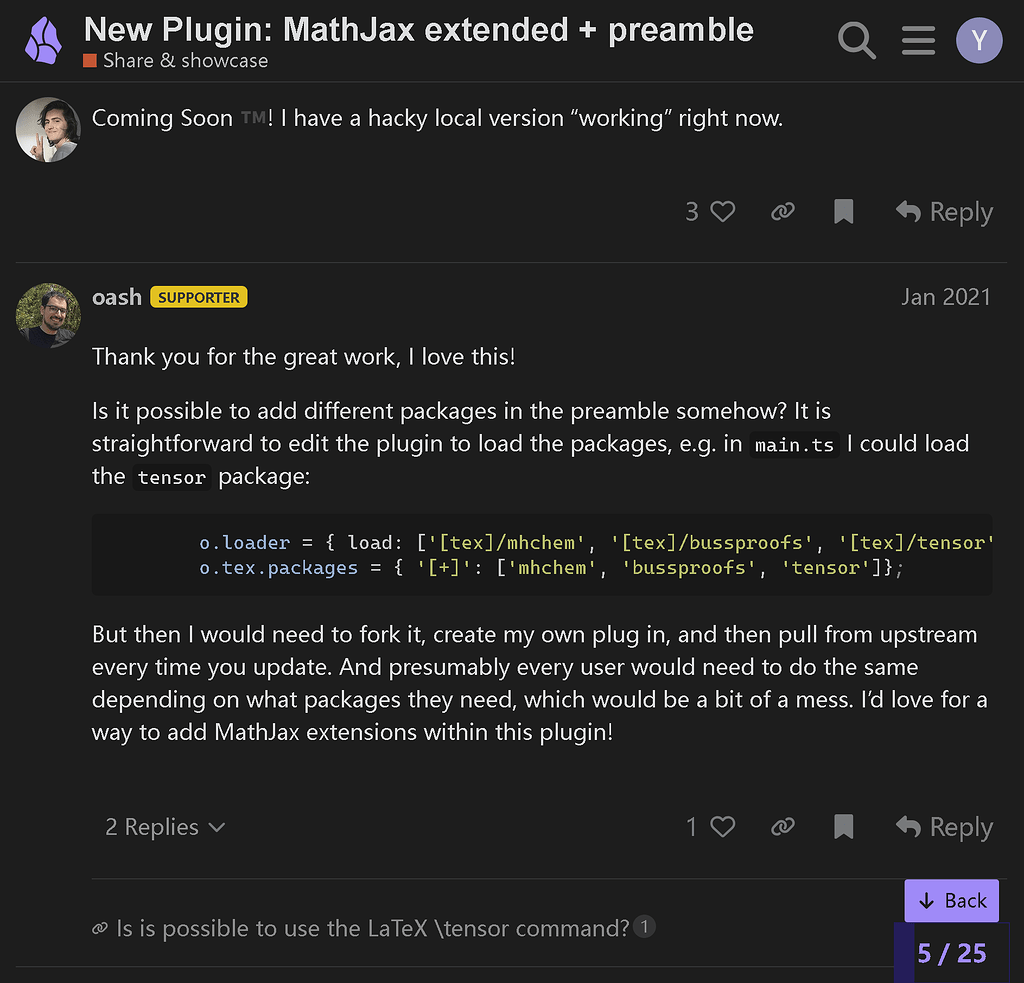This screenshot has width=1024, height=983.
Task: Open the hamburger menu icon
Action: (x=918, y=40)
